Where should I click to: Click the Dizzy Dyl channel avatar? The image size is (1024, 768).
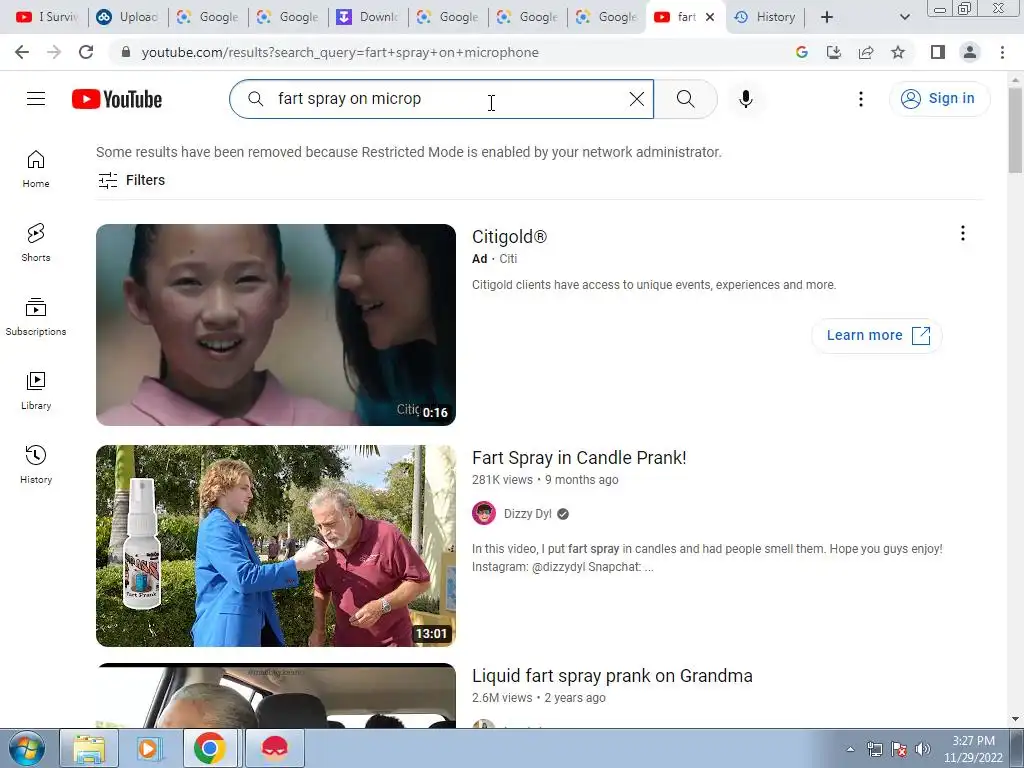[x=484, y=513]
